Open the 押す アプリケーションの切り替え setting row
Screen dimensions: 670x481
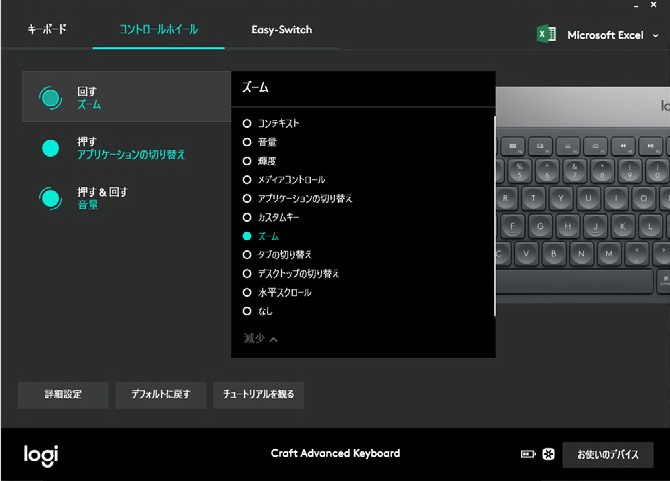[x=126, y=148]
